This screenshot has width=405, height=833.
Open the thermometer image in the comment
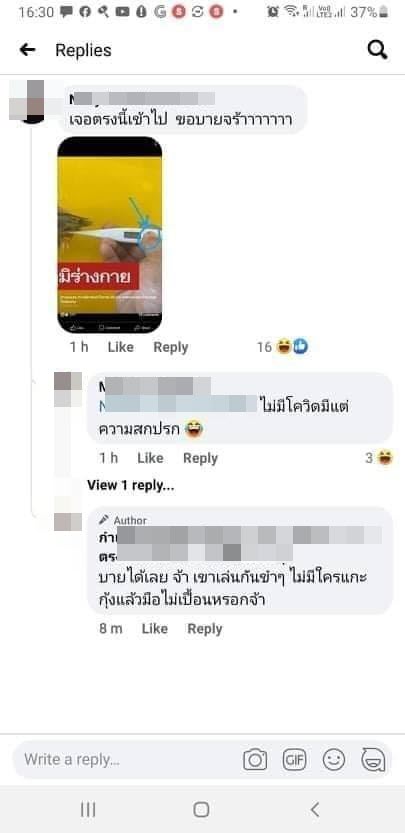pyautogui.click(x=109, y=235)
